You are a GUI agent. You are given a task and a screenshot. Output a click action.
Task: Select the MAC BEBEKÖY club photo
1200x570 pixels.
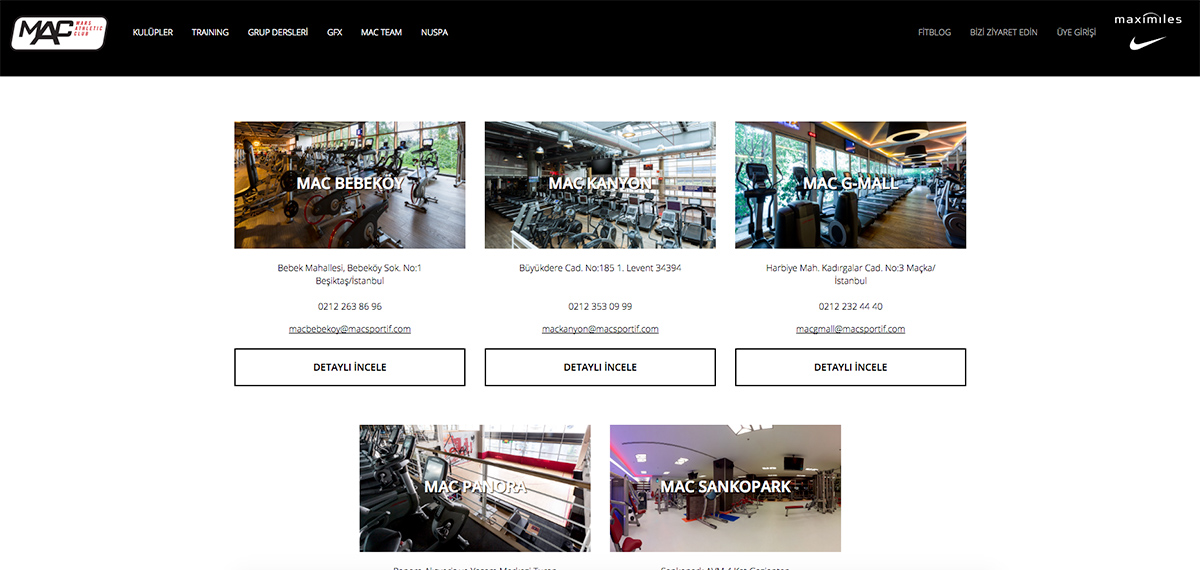coord(350,185)
